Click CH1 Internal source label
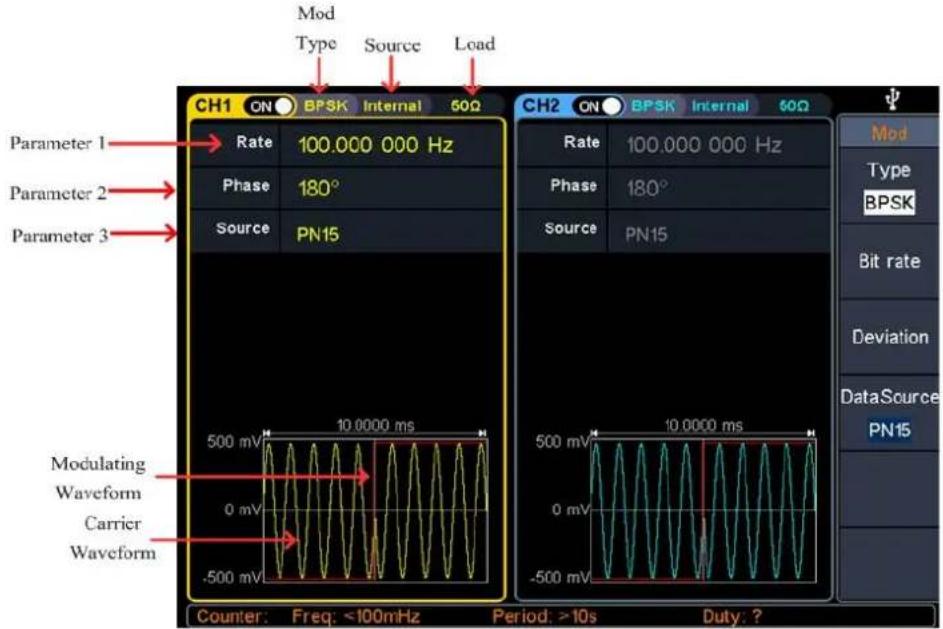This screenshot has width=943, height=629. point(392,106)
